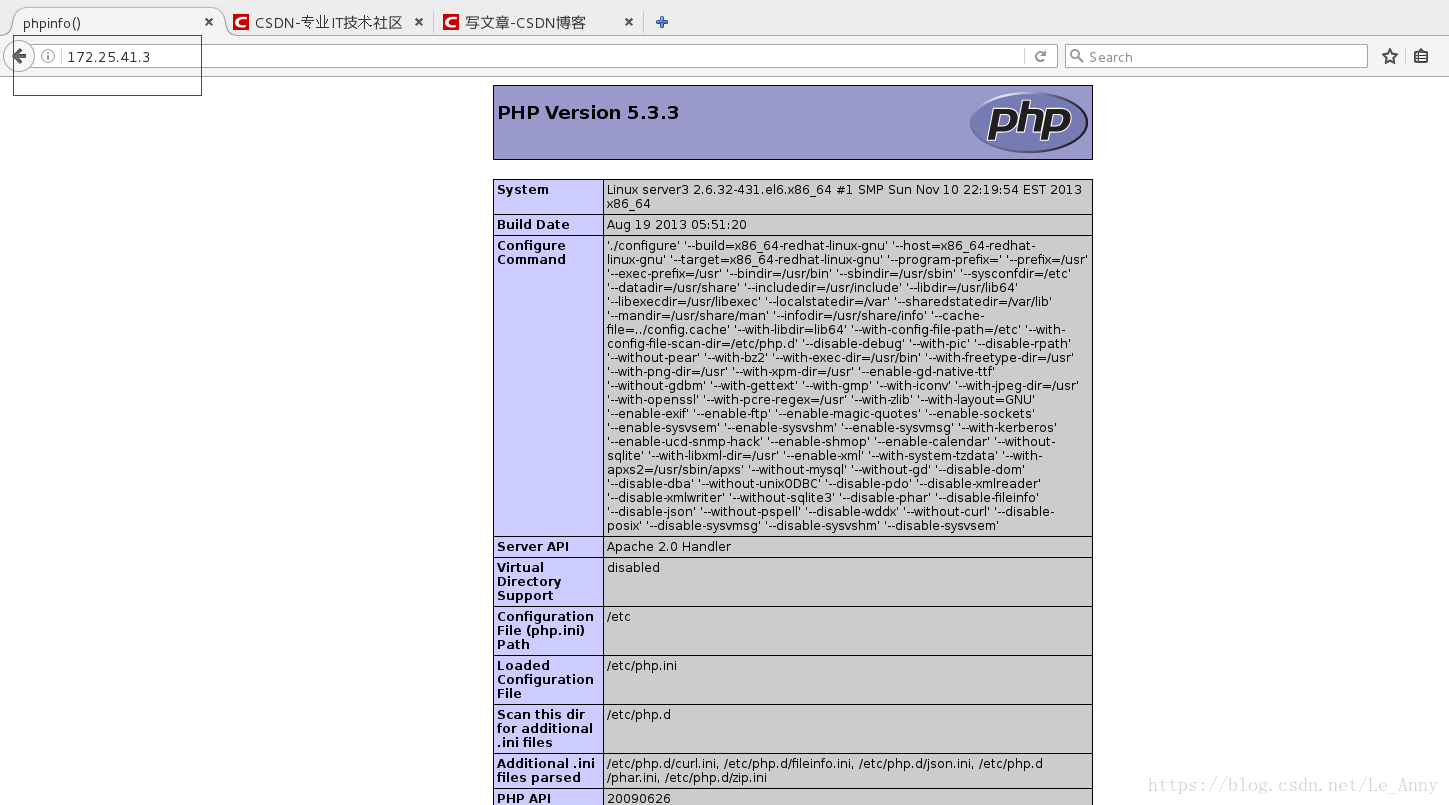This screenshot has width=1449, height=805.
Task: Close the CSDN-专业IT技术社区 tab
Action: [x=418, y=22]
